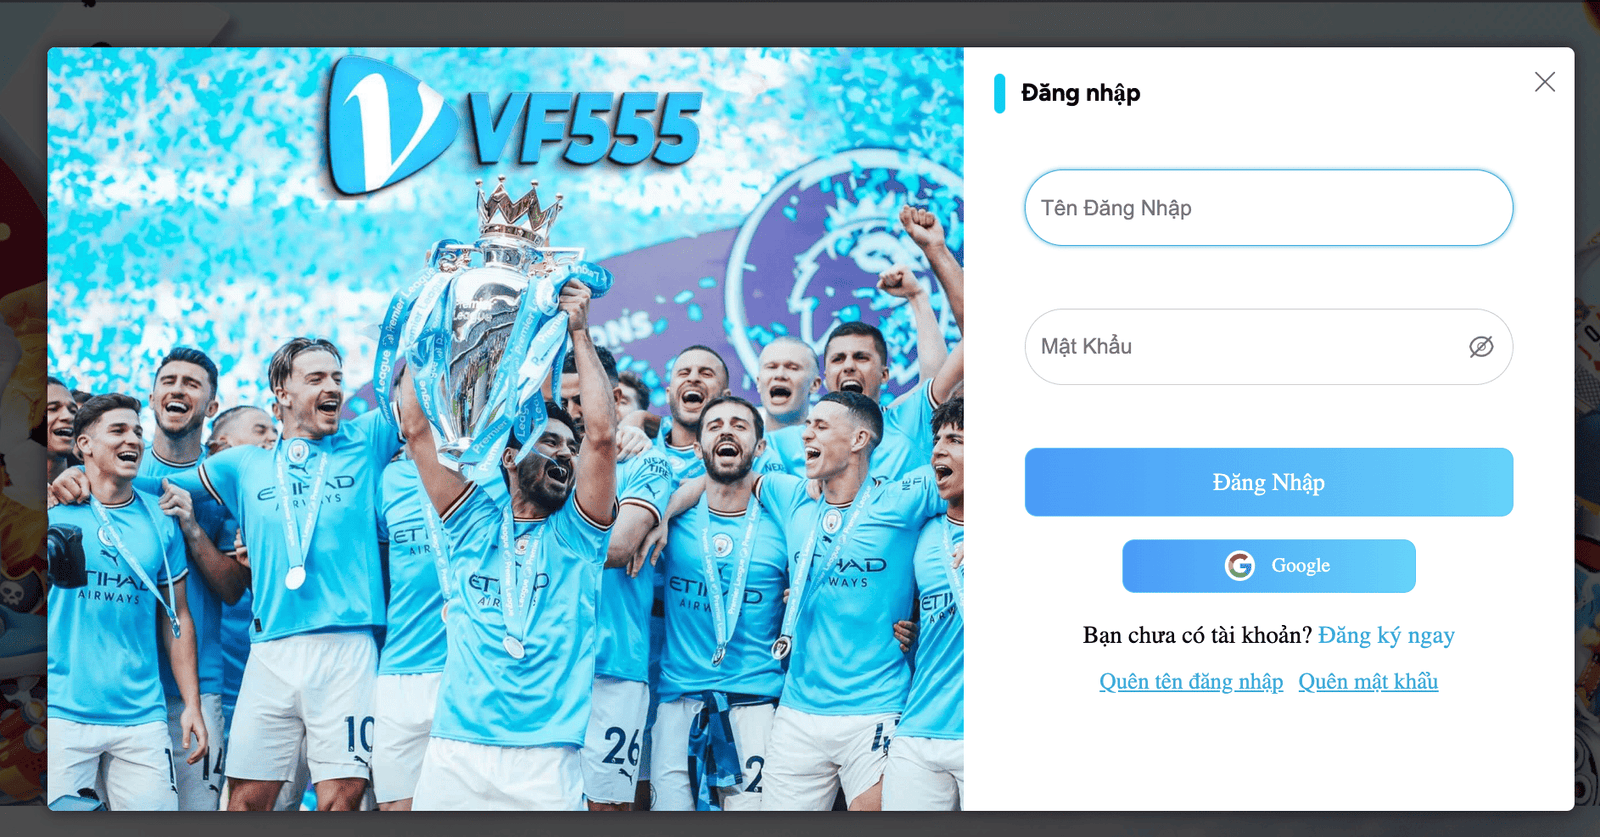Click the dimmed backdrop above the dialog
The width and height of the screenshot is (1600, 837).
click(x=800, y=22)
